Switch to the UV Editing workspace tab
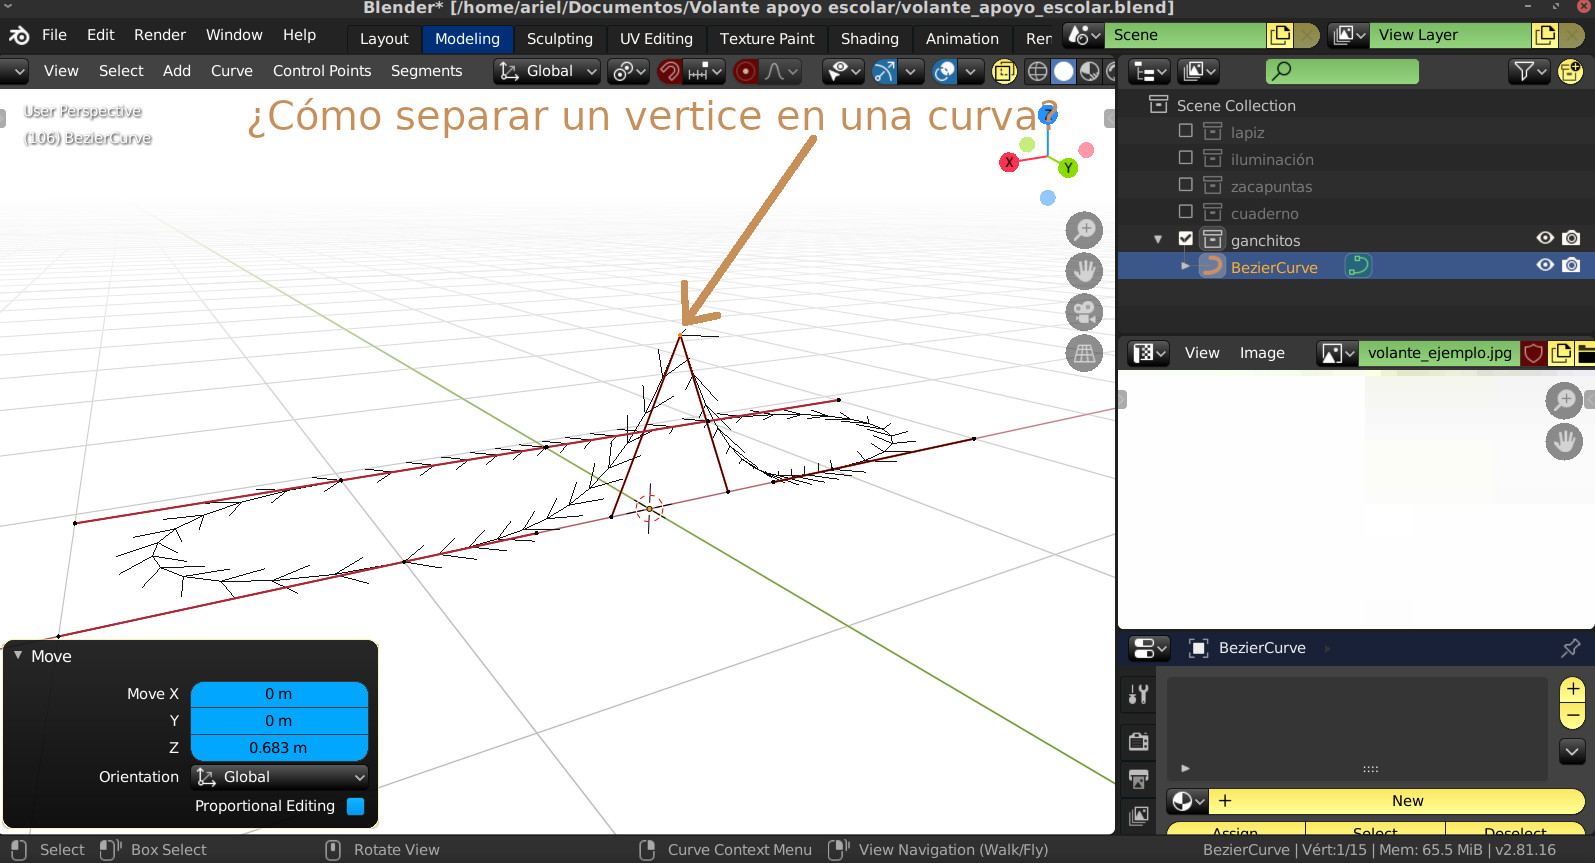The height and width of the screenshot is (863, 1595). [656, 39]
